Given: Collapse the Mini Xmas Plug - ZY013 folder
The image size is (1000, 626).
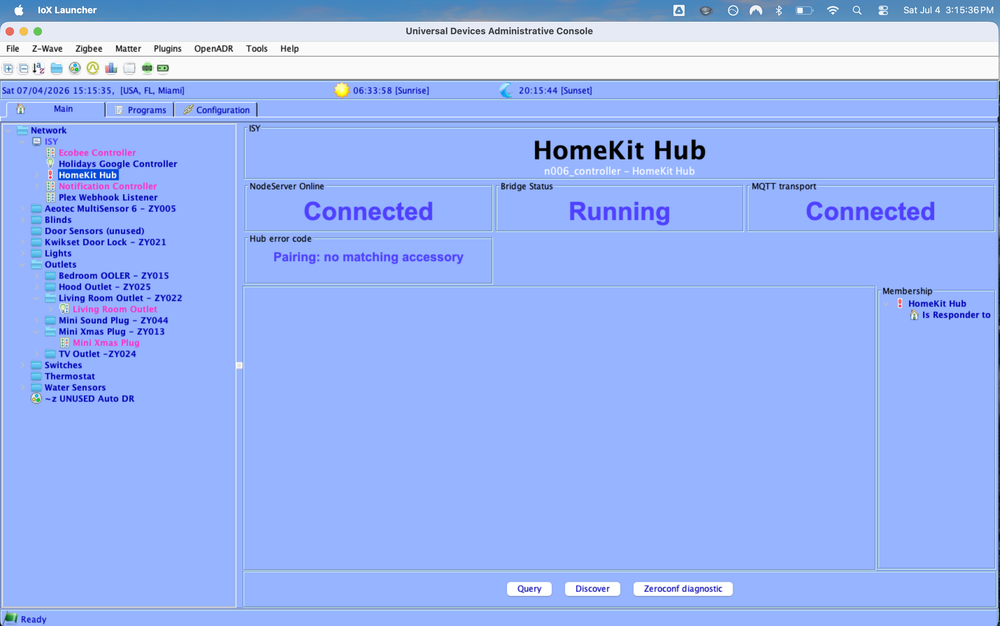Looking at the screenshot, I should (x=37, y=331).
